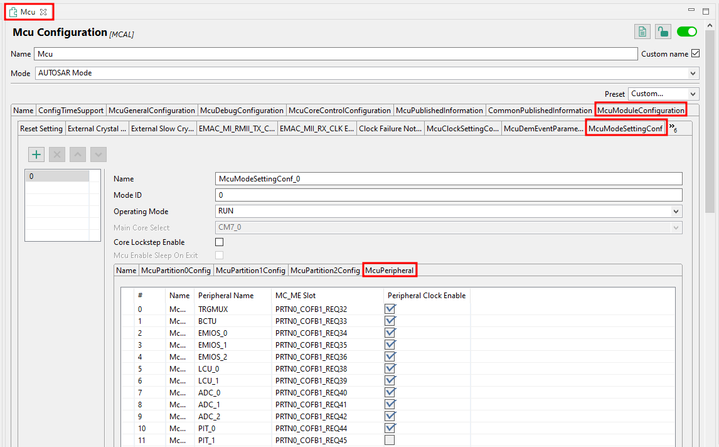The image size is (719, 447).
Task: Click the MC_ME Slot column header
Action: pyautogui.click(x=295, y=296)
